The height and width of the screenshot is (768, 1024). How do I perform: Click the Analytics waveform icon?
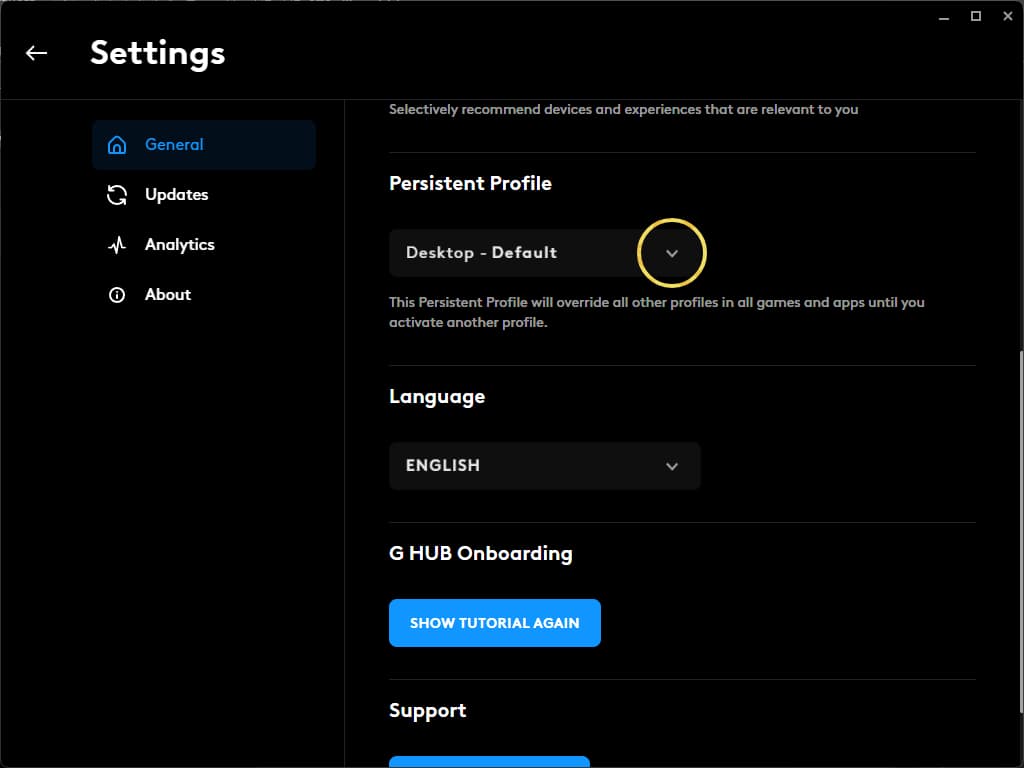click(x=117, y=244)
